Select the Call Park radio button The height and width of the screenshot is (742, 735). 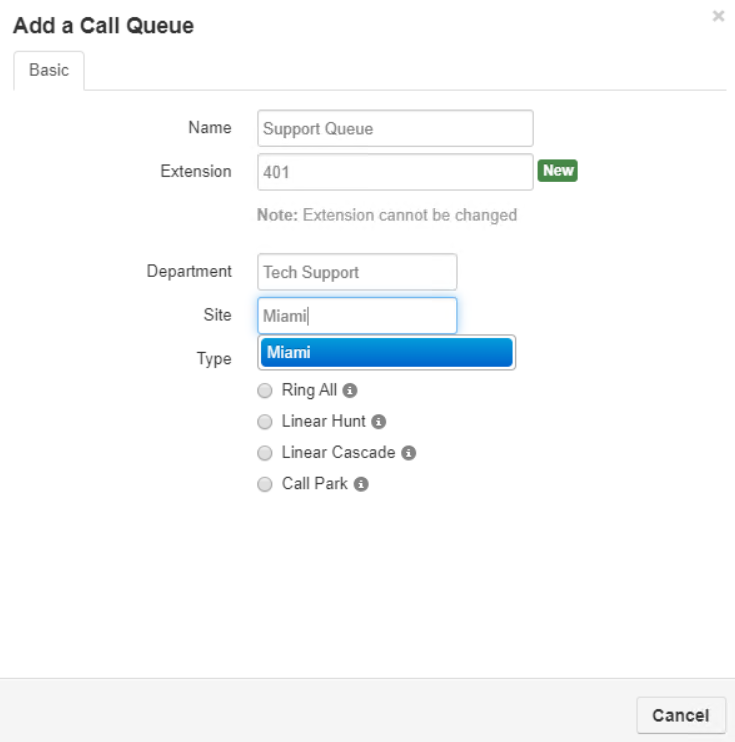[x=265, y=484]
